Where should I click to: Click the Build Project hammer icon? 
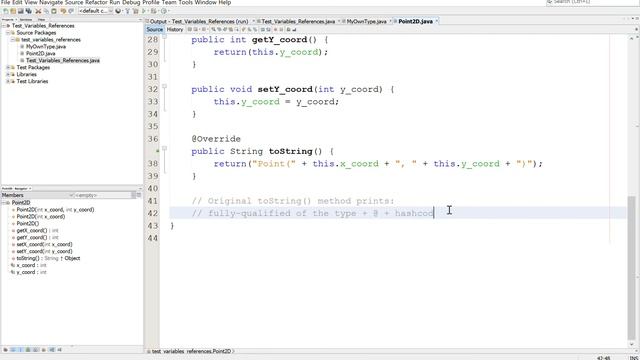(x=128, y=11)
